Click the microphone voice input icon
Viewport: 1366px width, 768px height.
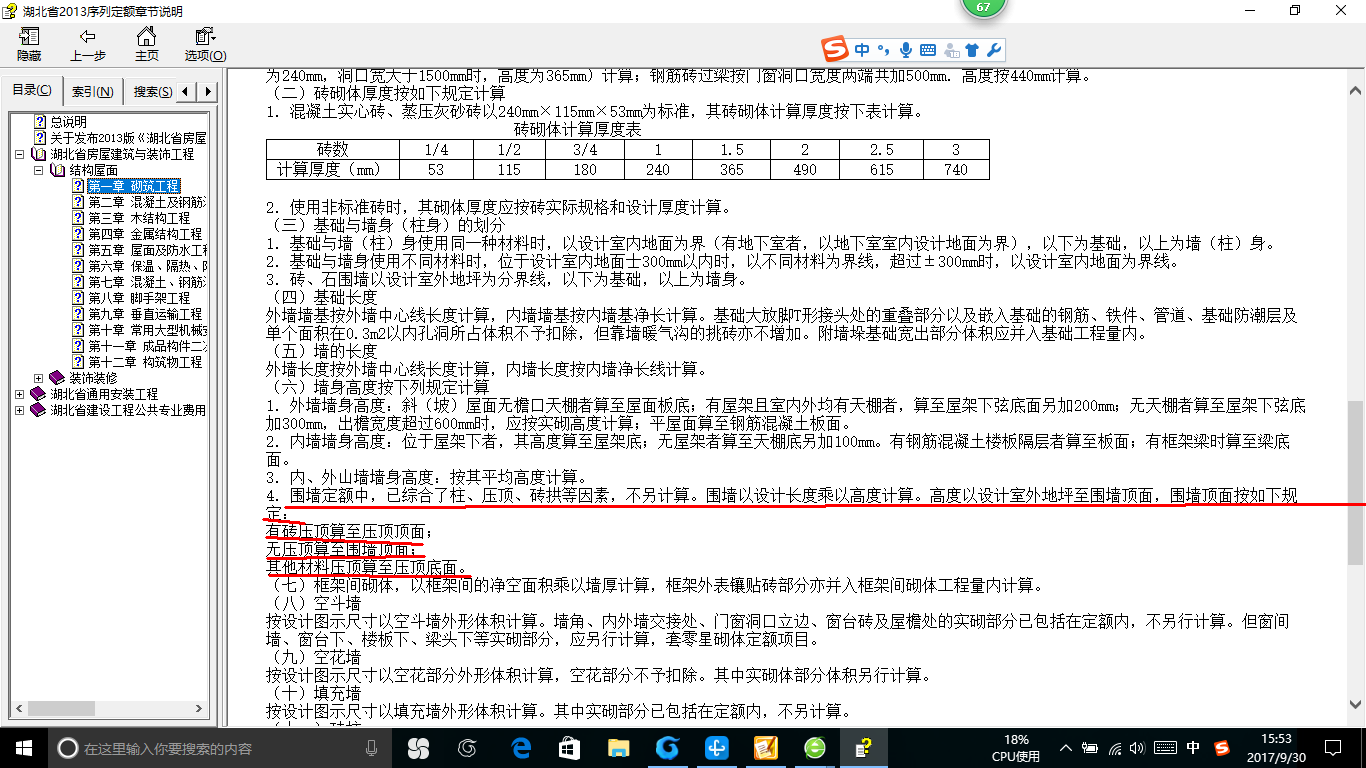[906, 49]
